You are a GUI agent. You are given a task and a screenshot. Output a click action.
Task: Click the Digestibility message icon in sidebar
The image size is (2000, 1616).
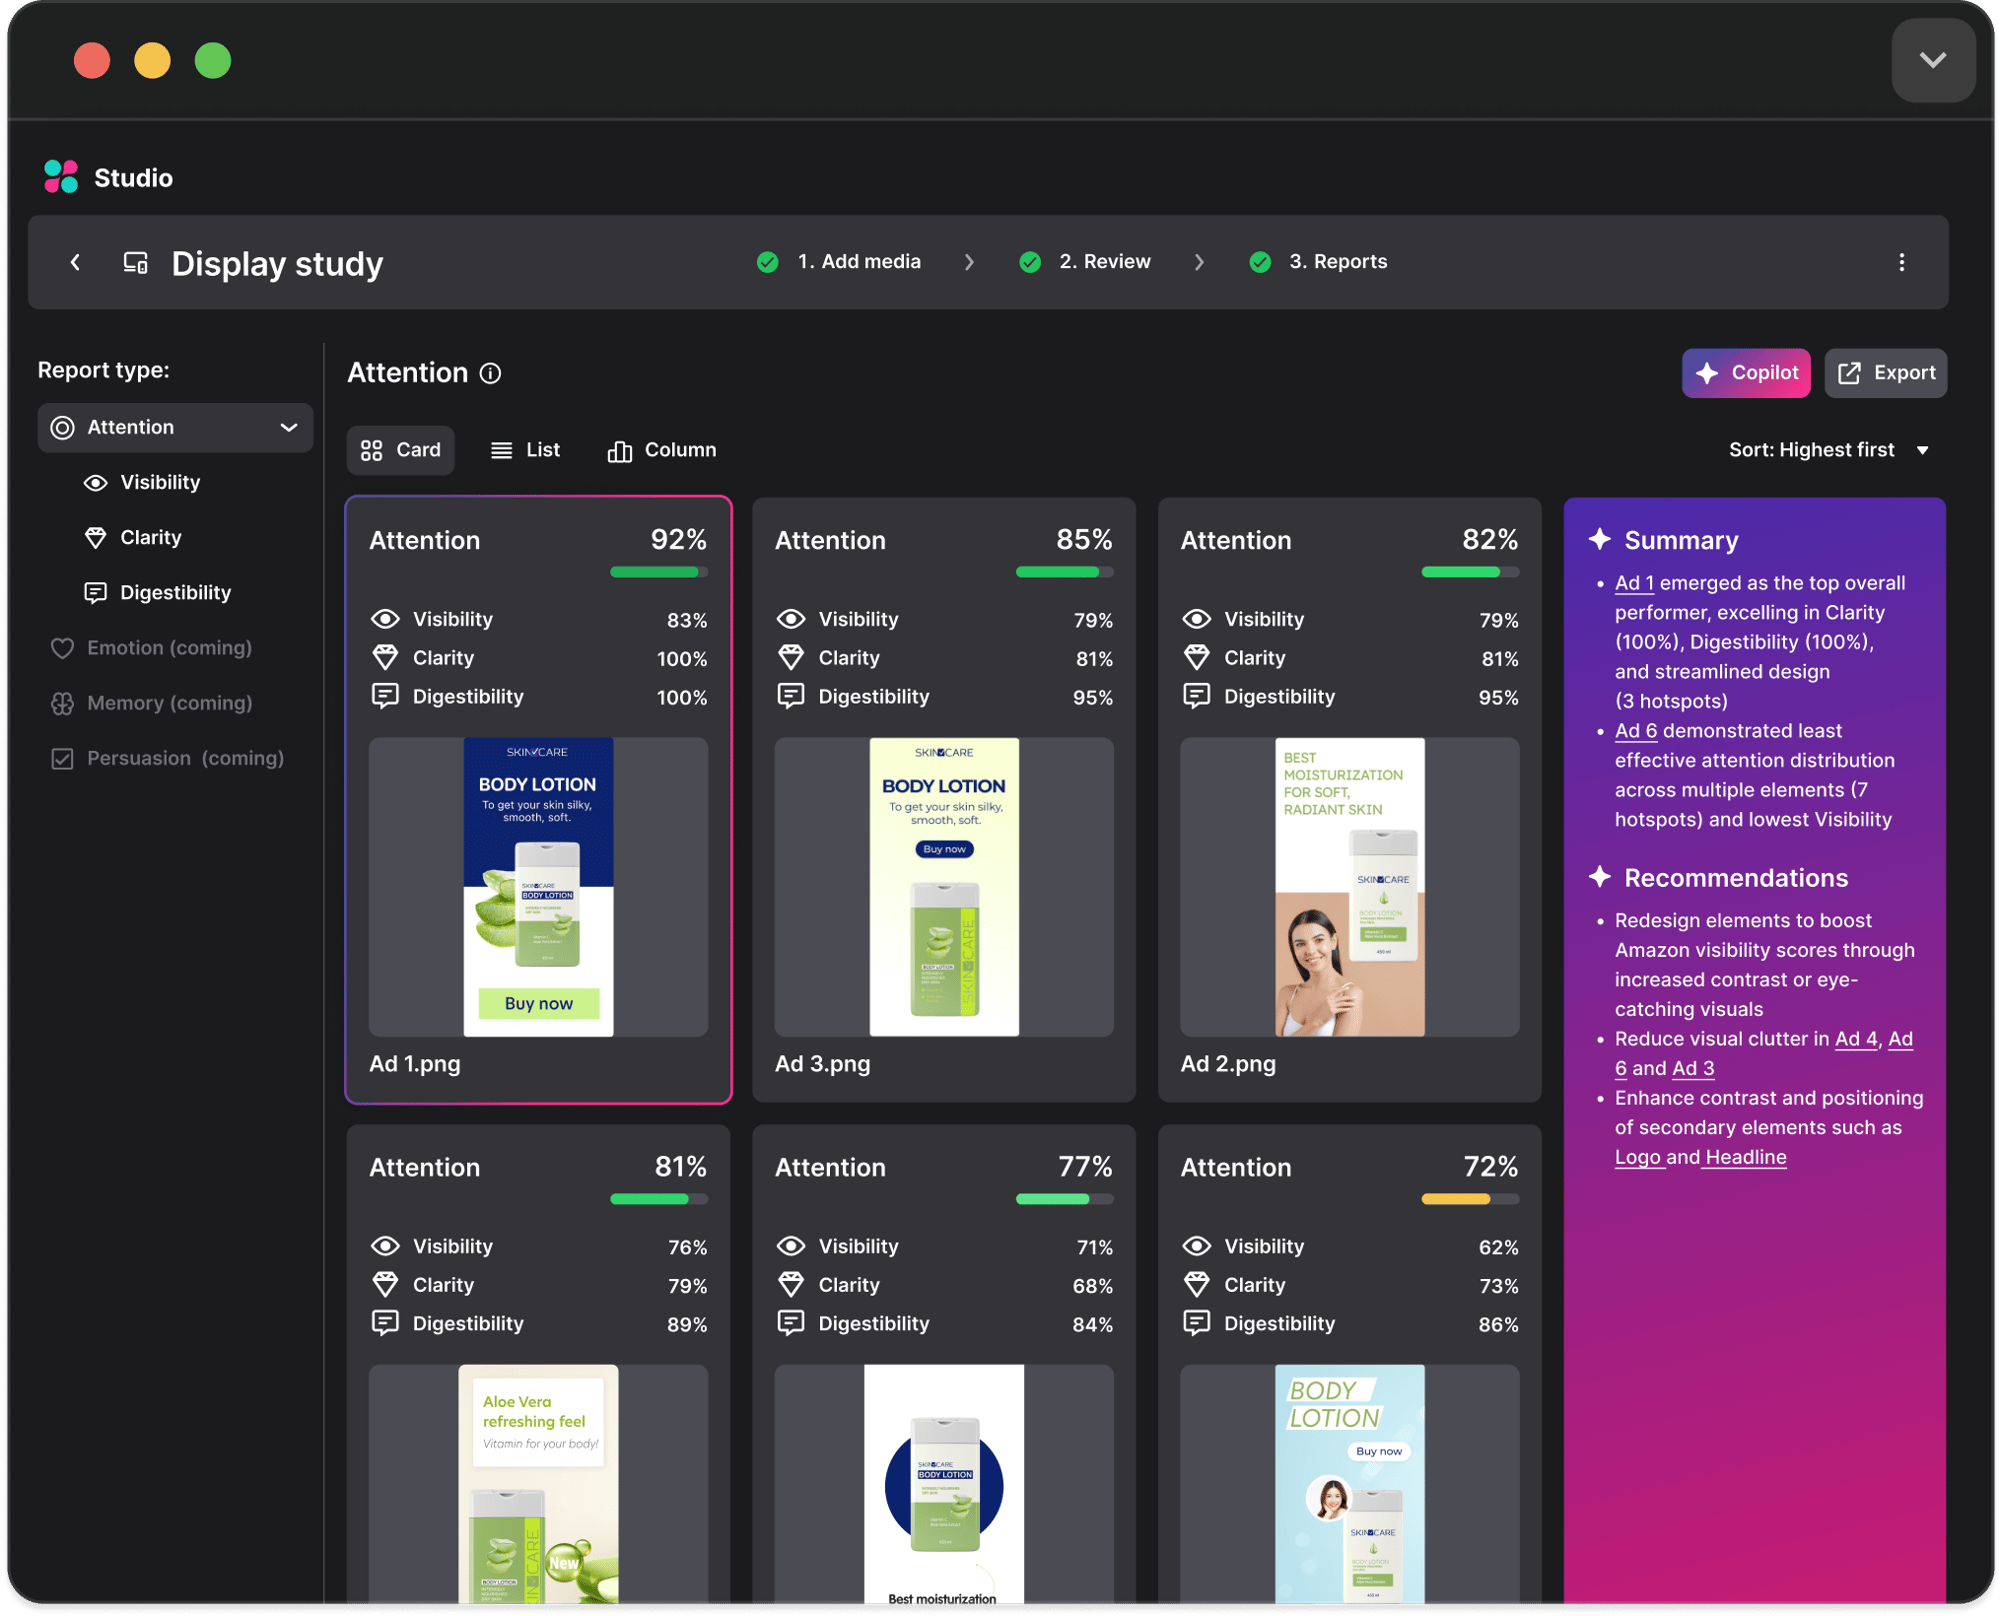pos(95,593)
